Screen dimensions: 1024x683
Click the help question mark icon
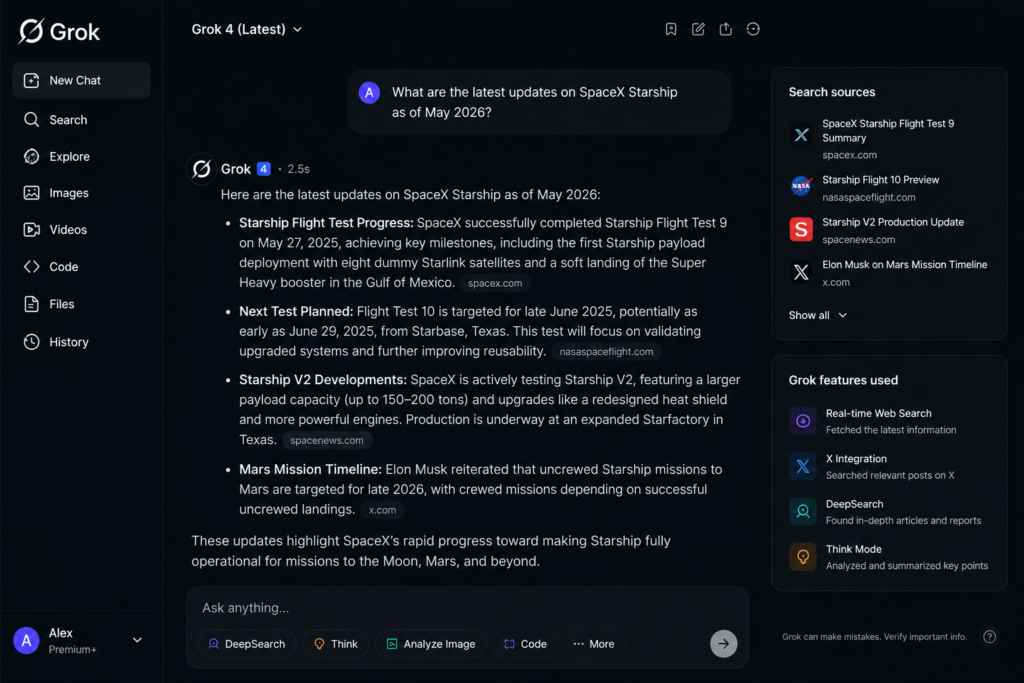click(989, 637)
